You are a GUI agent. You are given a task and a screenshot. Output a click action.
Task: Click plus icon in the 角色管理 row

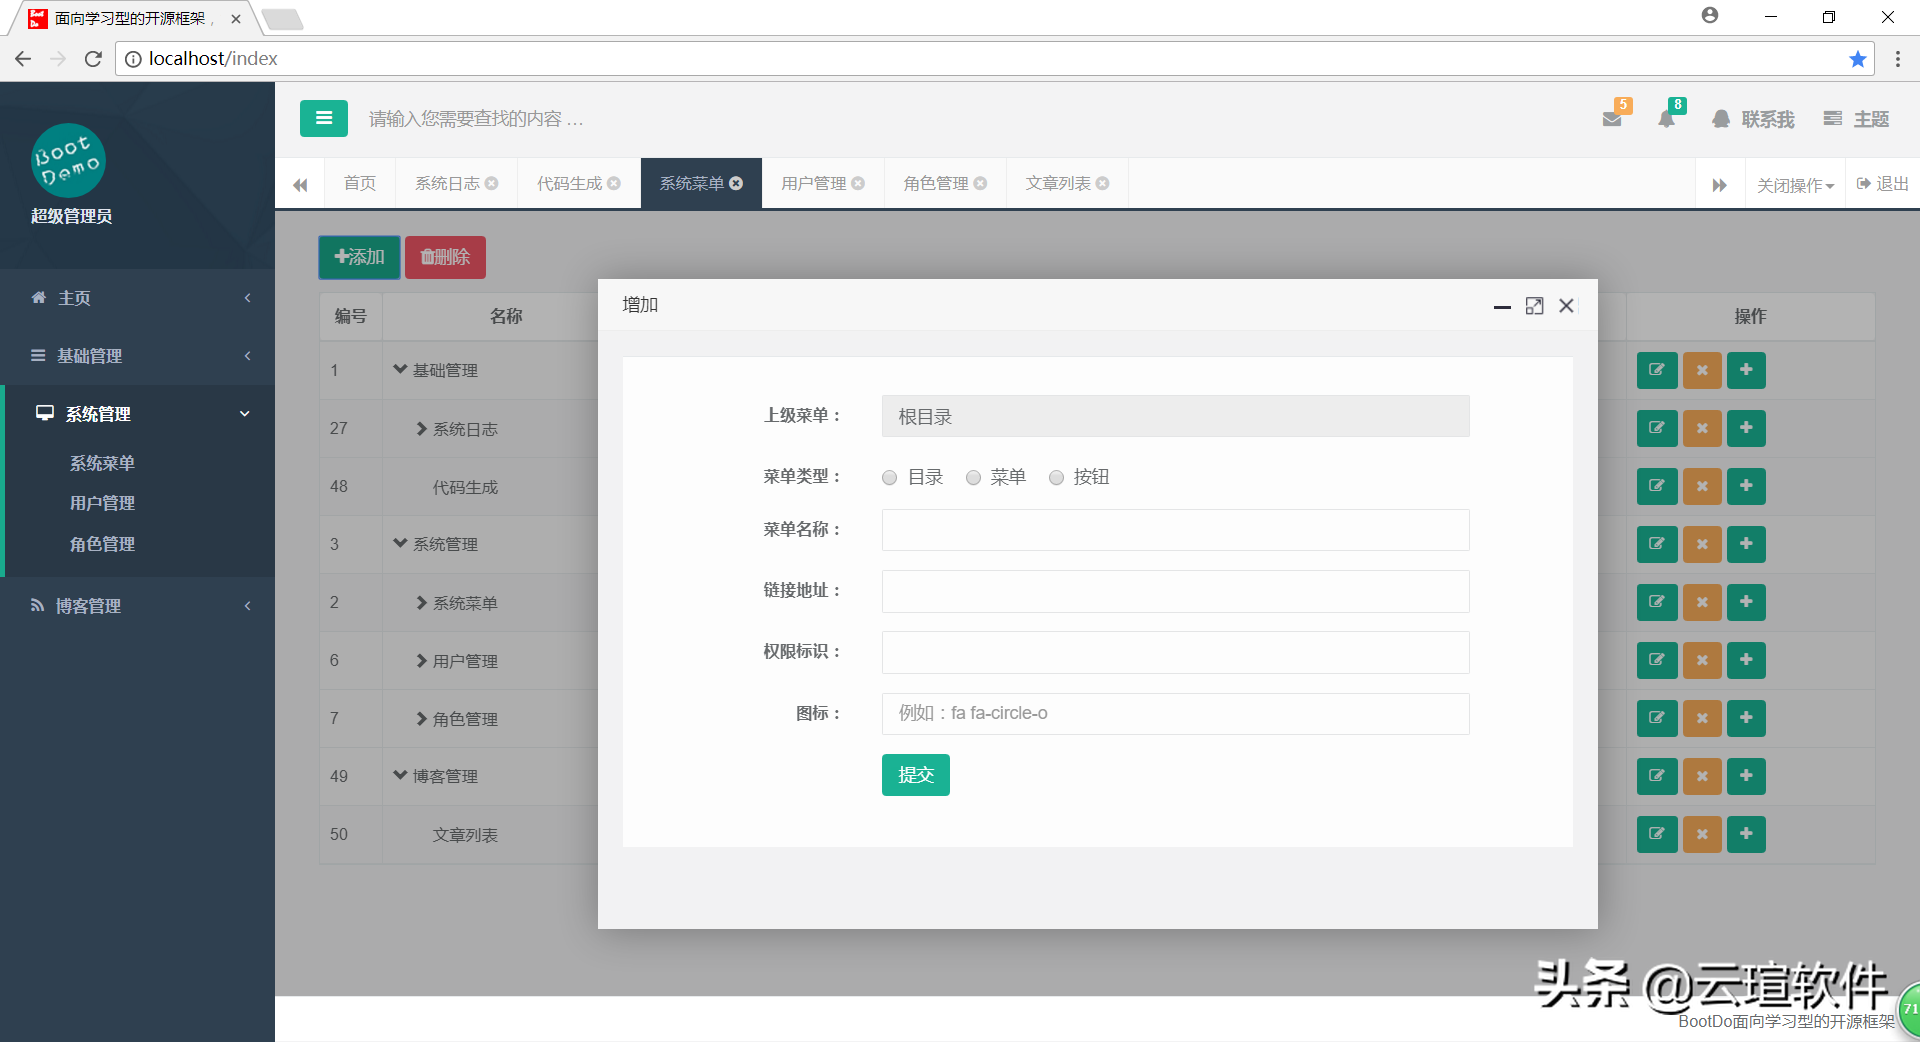coord(1746,718)
